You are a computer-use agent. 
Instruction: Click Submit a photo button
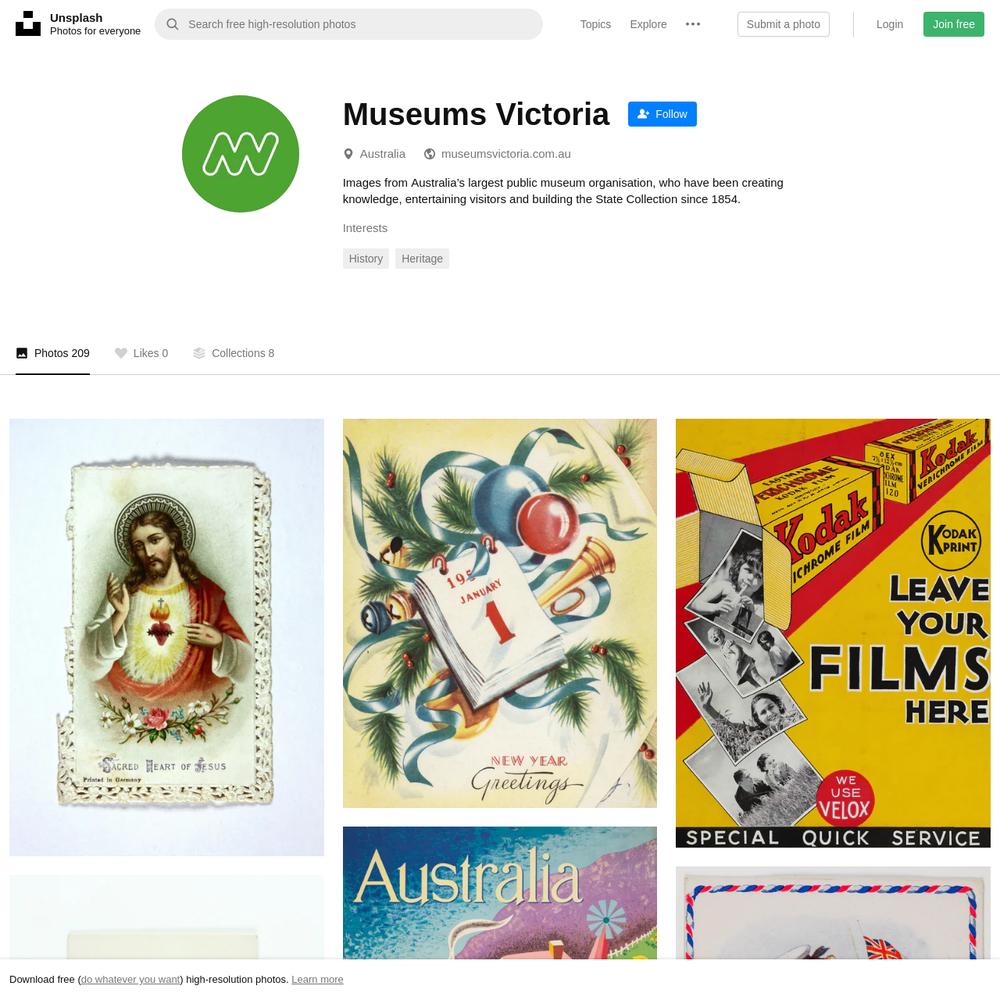(783, 24)
